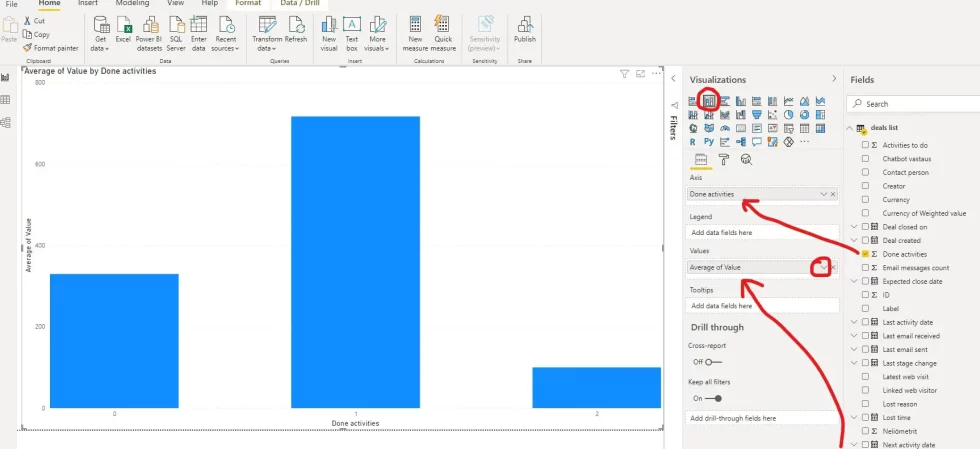
Task: Select the gauge visualization
Action: [x=725, y=128]
